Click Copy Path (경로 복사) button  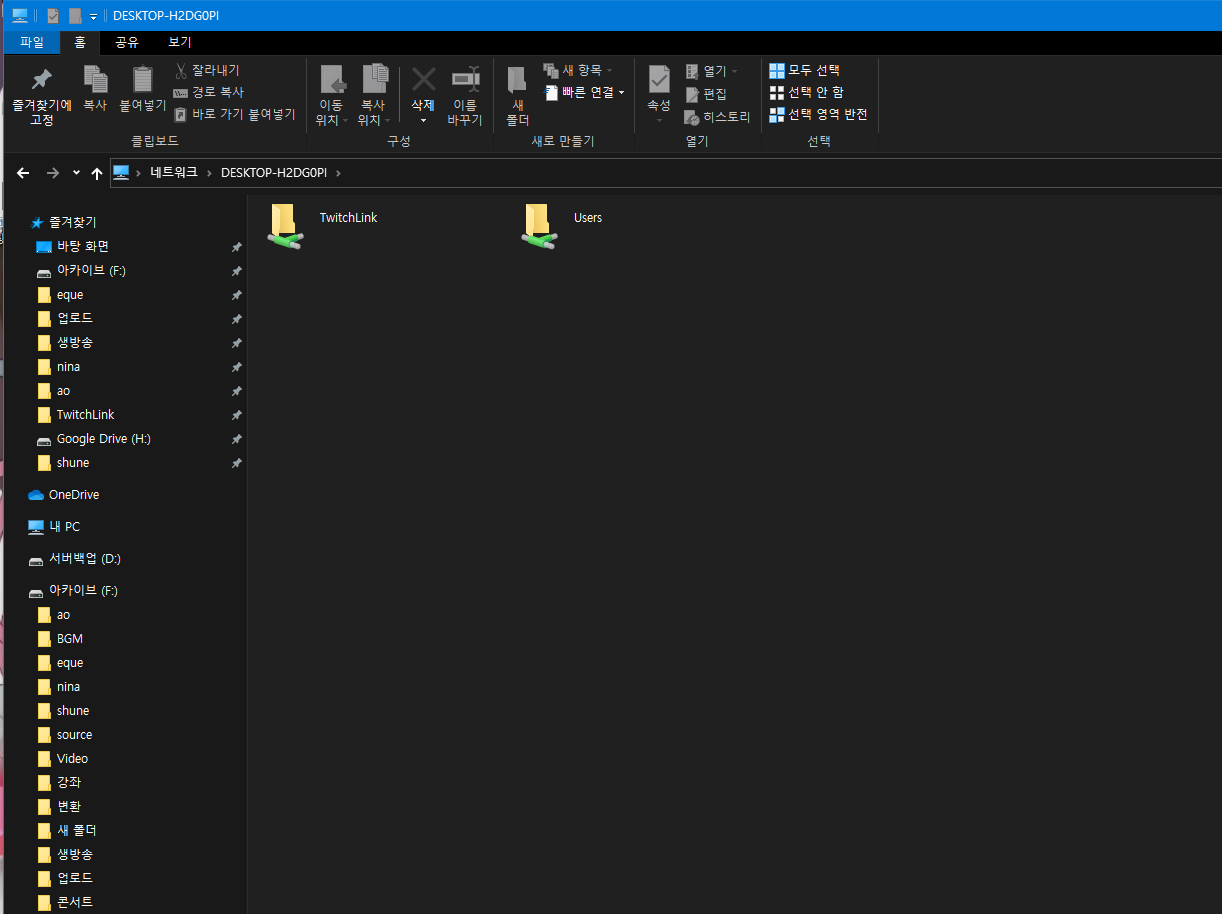[x=208, y=92]
